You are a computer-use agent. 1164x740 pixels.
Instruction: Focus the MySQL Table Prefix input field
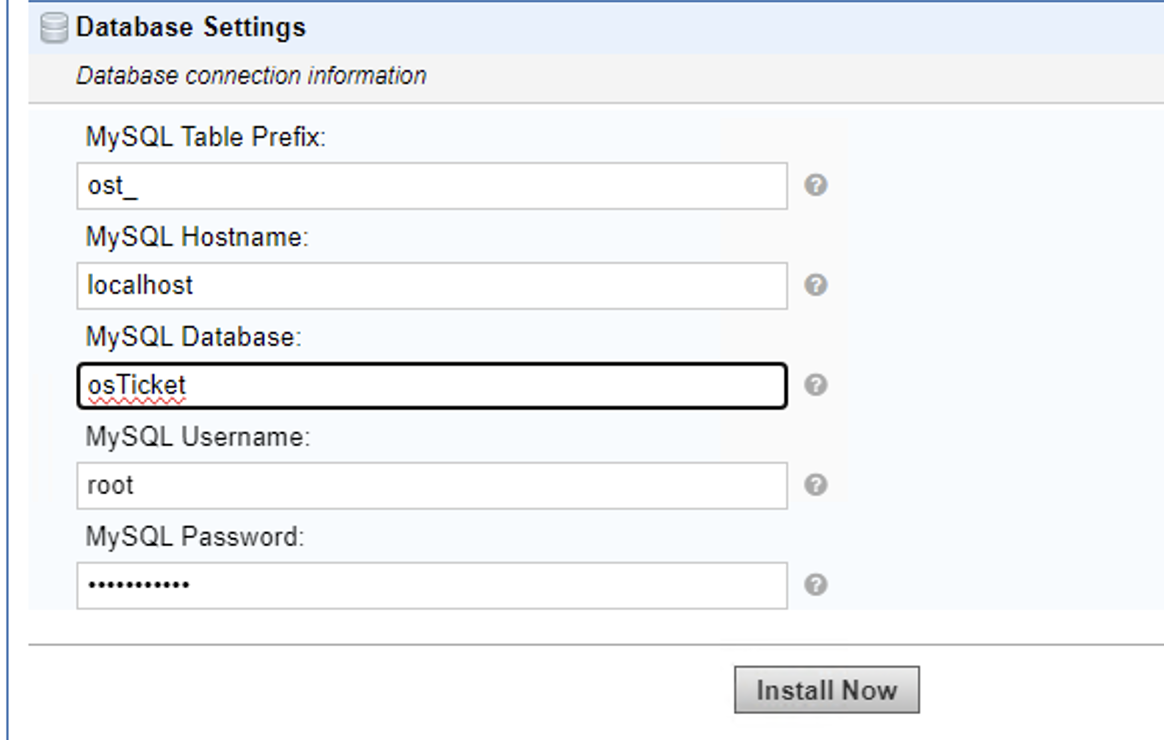point(431,186)
